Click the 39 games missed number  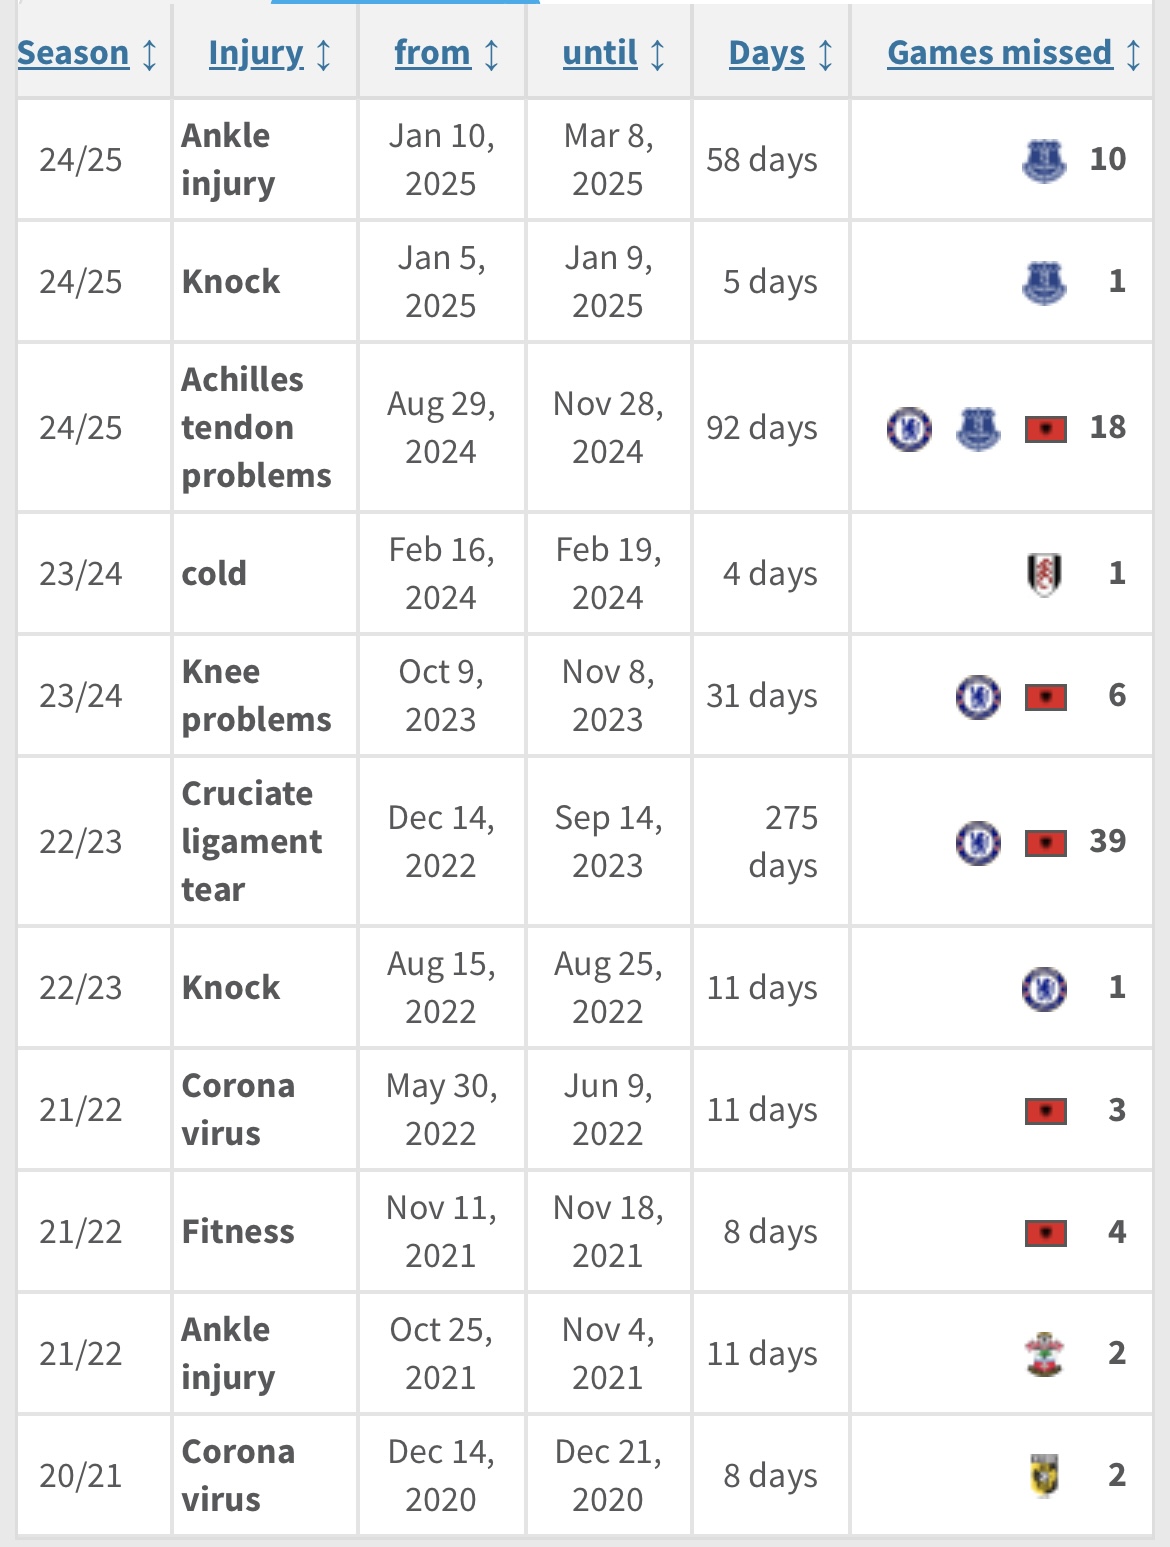[x=1107, y=842]
